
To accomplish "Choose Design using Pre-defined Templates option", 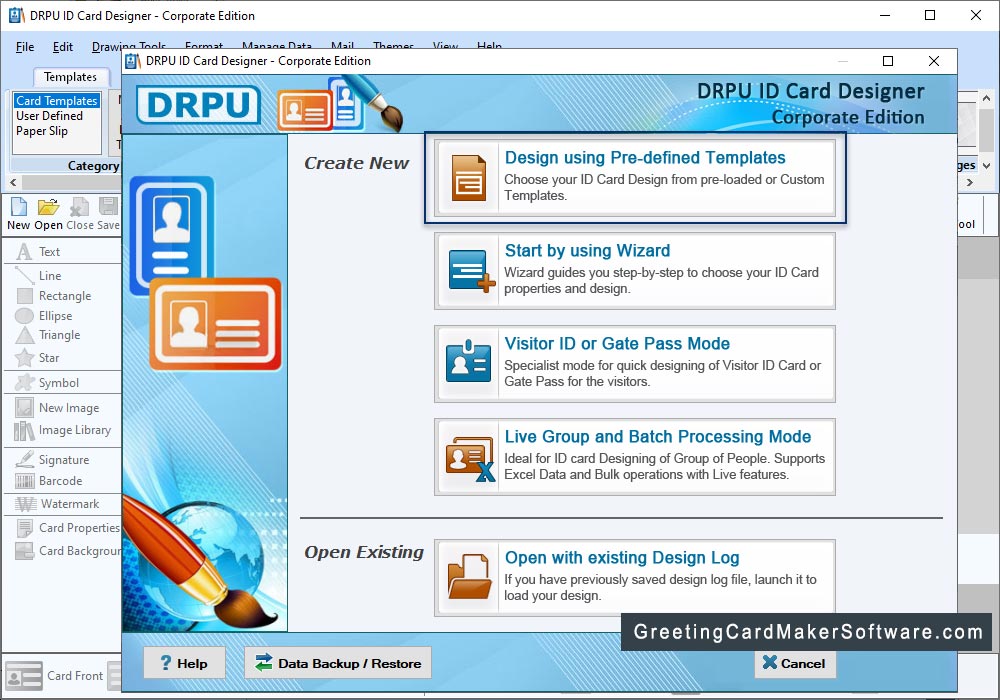I will [635, 178].
